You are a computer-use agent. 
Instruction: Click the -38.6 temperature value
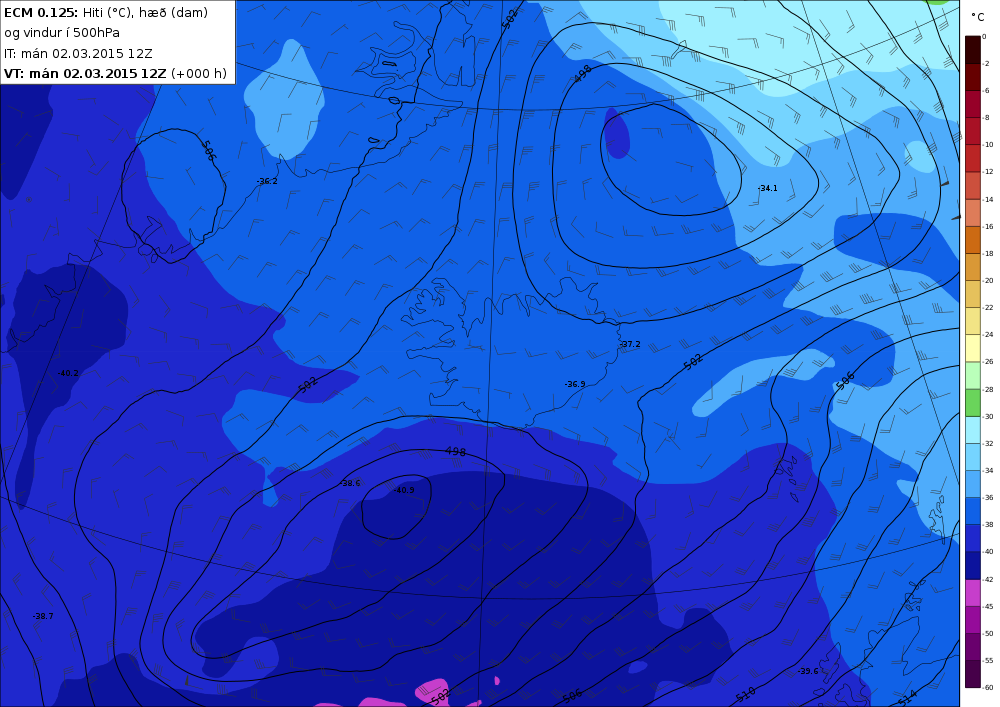[x=350, y=483]
